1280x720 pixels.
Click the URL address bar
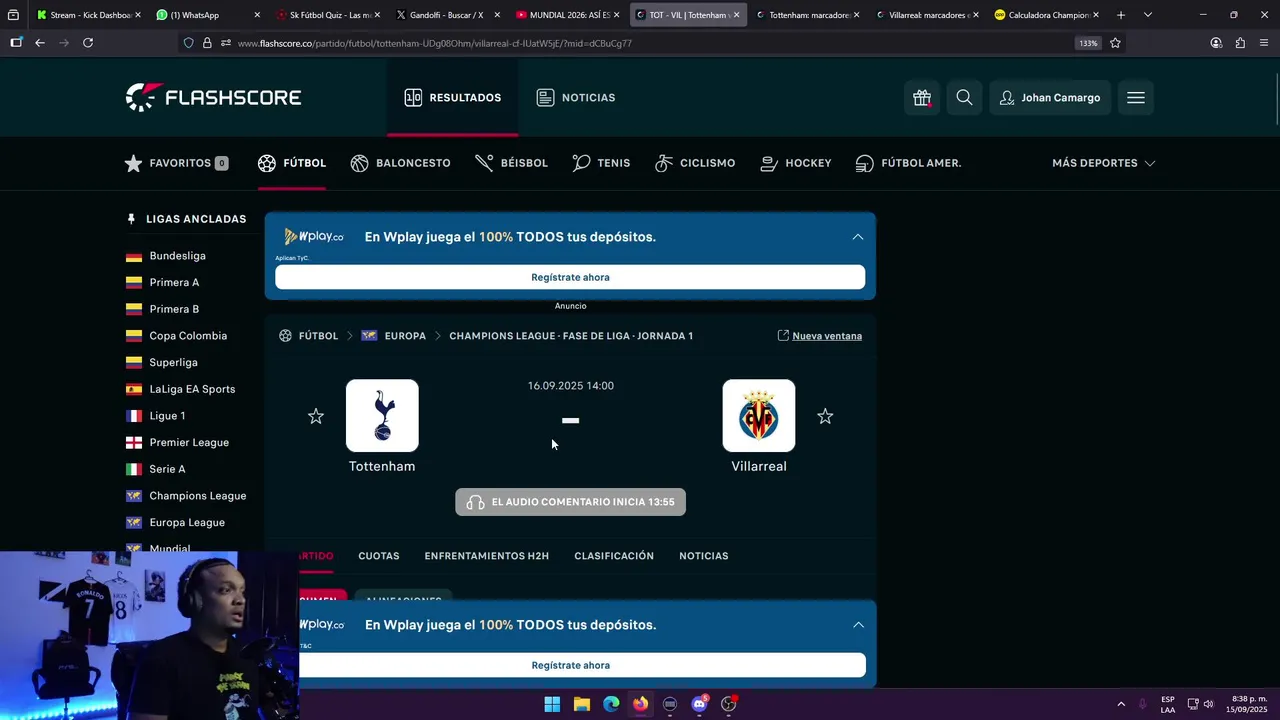pyautogui.click(x=640, y=43)
